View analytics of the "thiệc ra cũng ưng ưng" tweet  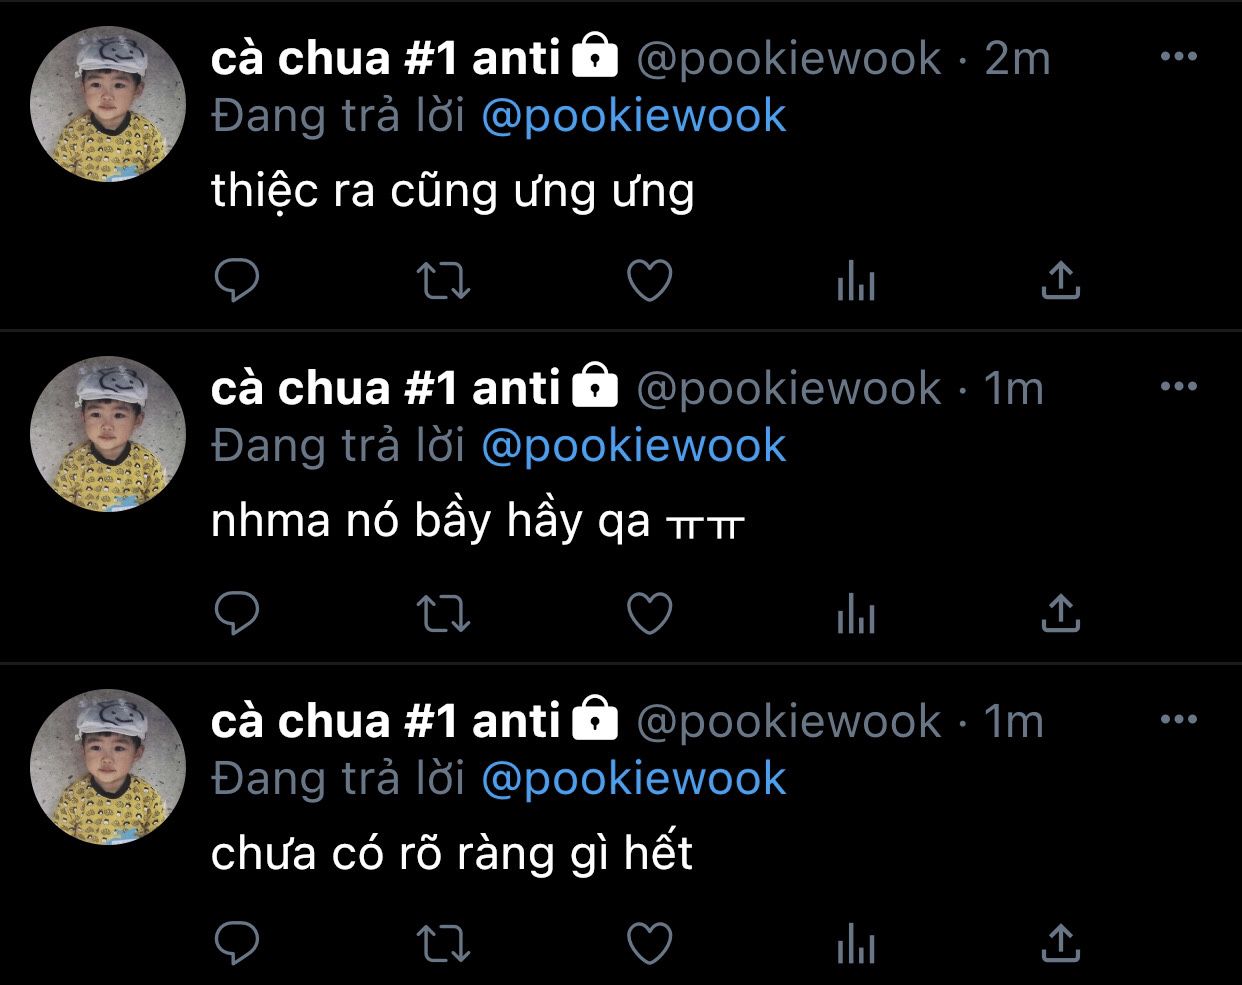tap(855, 281)
